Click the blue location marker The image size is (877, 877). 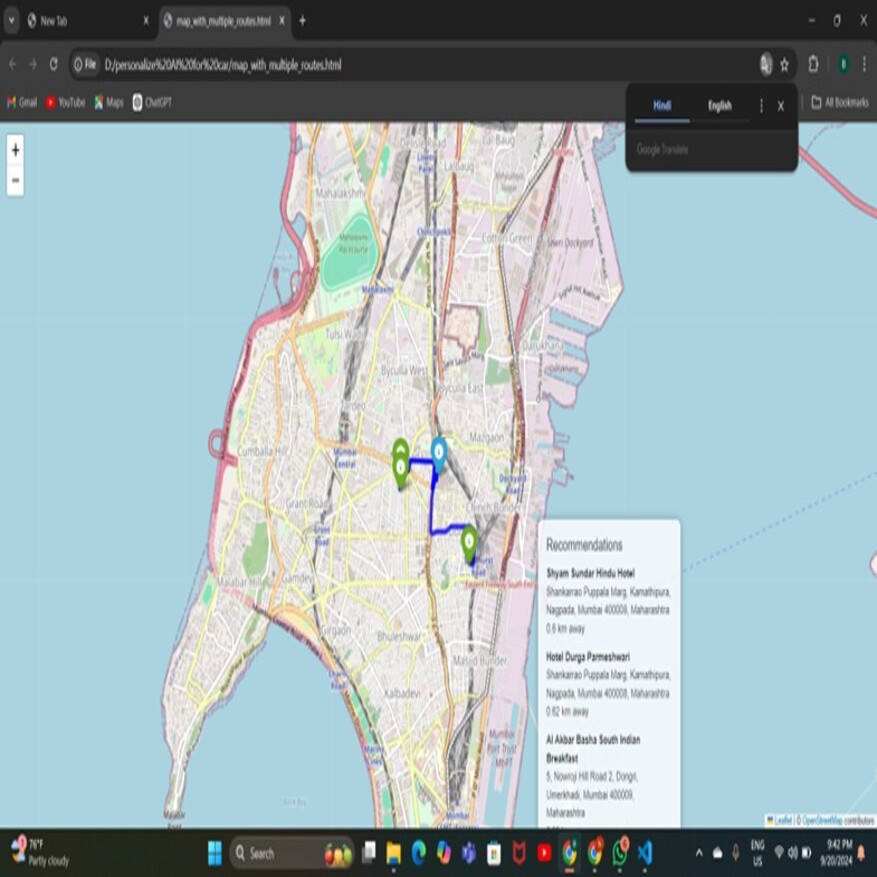tap(438, 453)
